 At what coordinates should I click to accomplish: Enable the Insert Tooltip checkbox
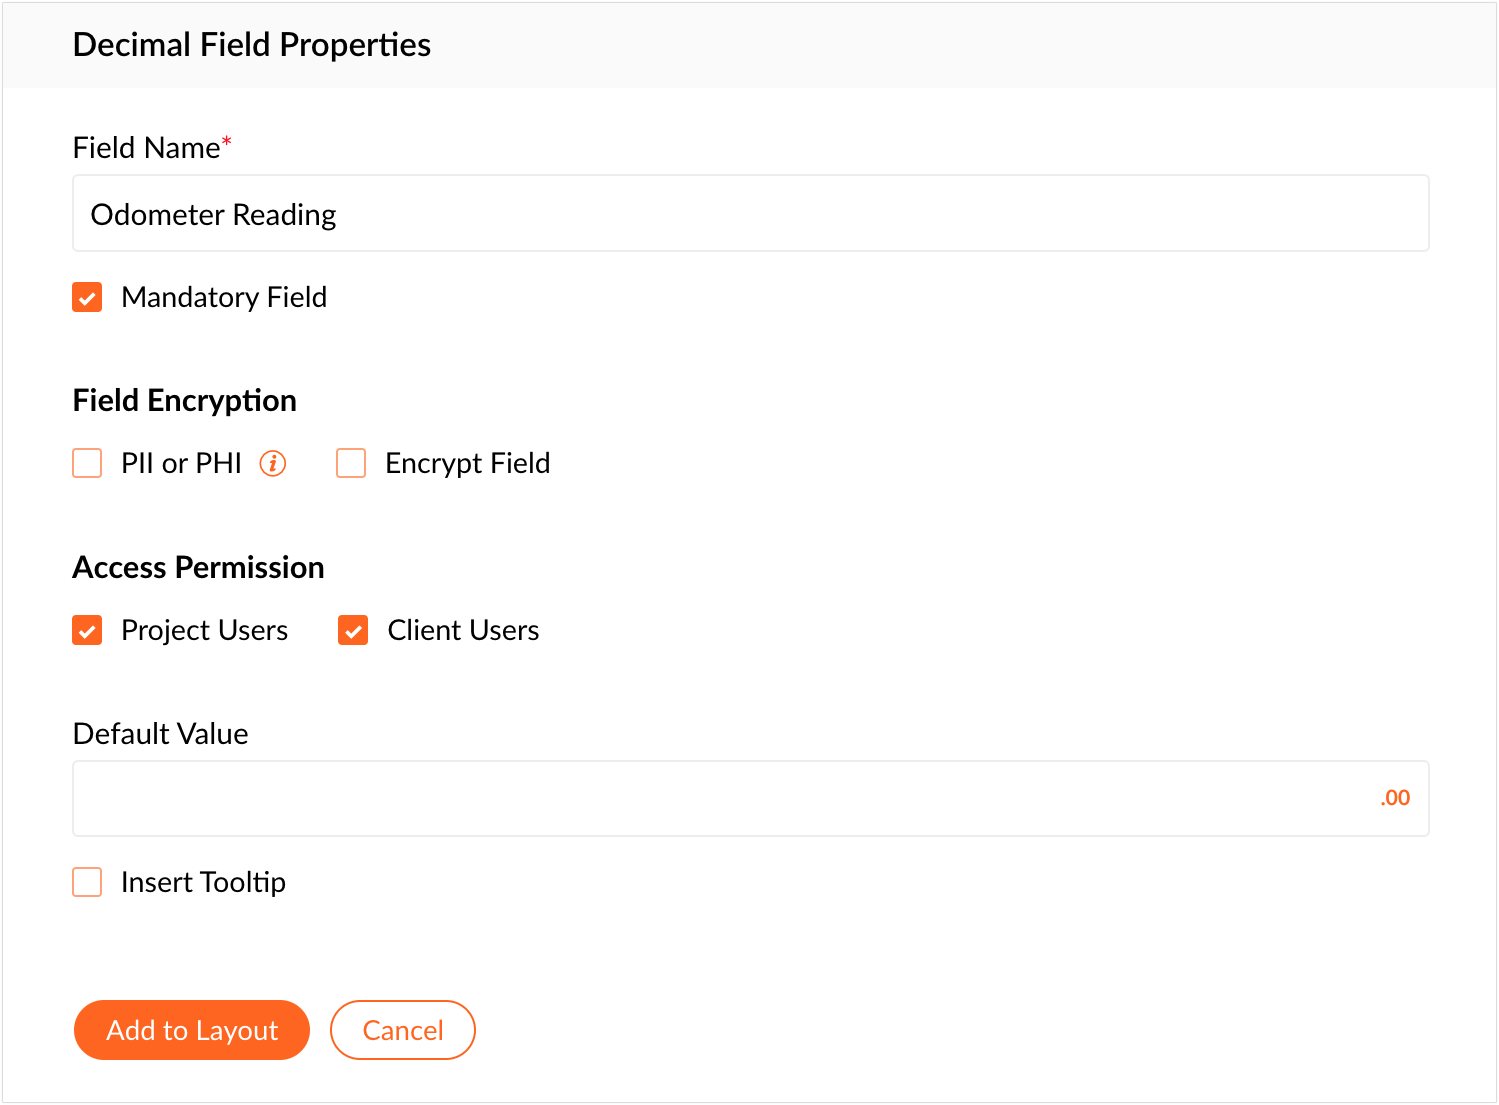click(x=88, y=883)
